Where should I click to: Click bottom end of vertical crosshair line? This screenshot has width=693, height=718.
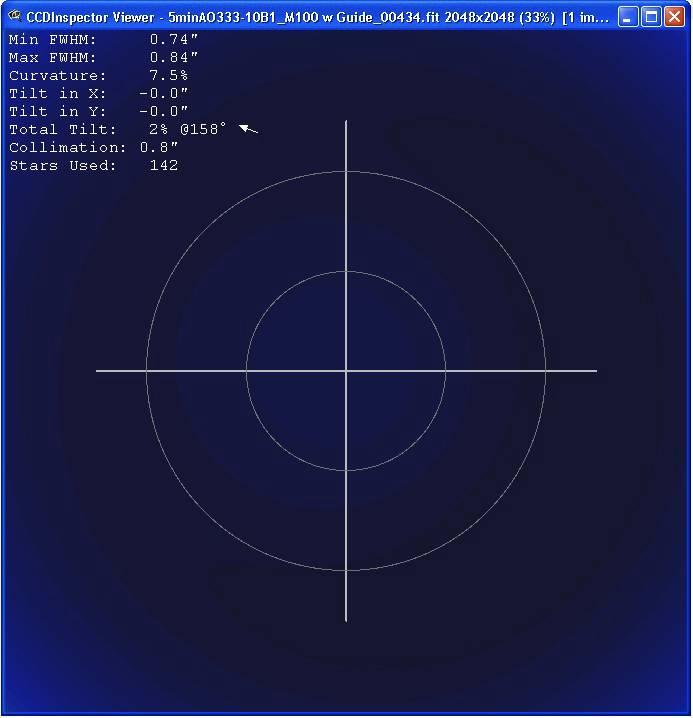346,619
